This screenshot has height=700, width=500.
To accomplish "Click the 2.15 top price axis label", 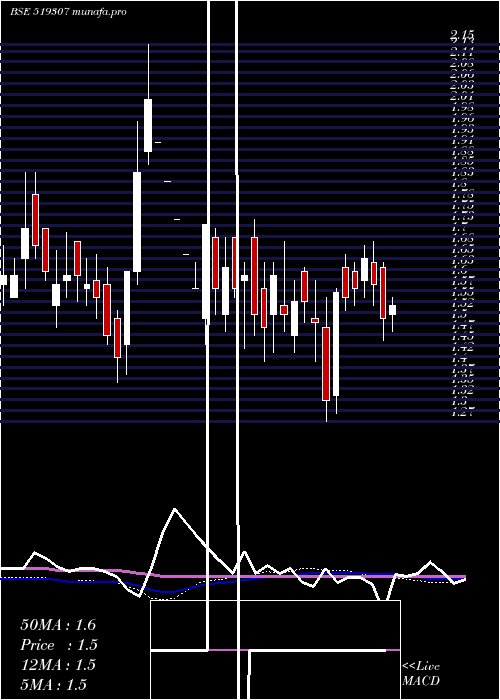I will tap(462, 34).
